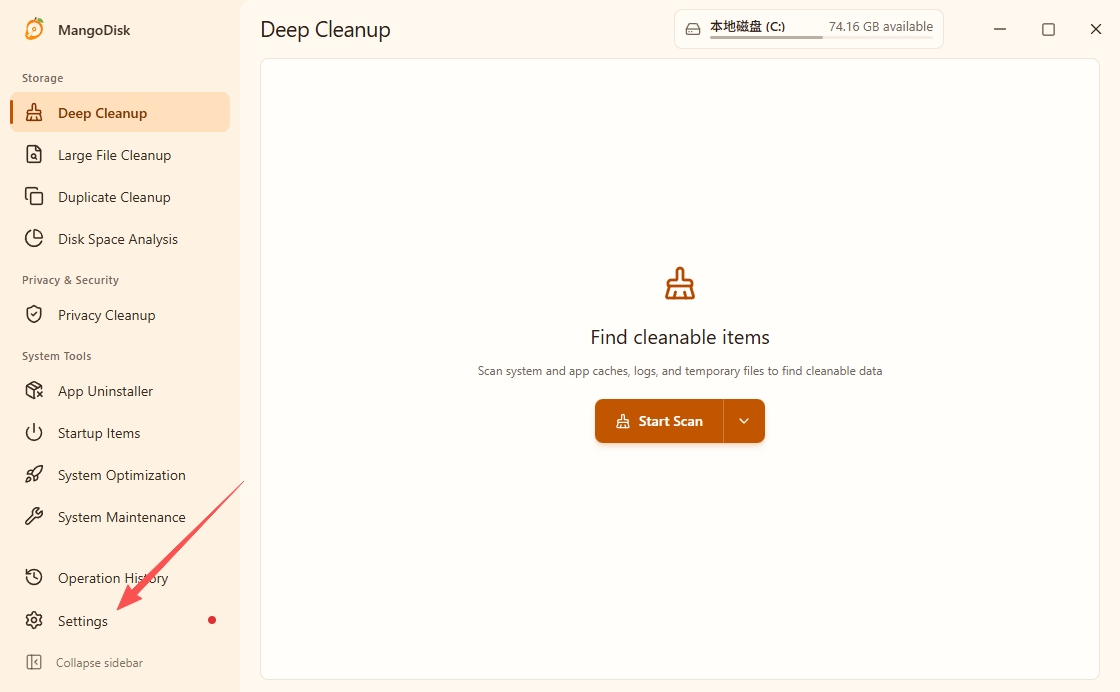Click the Settings gear icon
Image resolution: width=1120 pixels, height=692 pixels.
[34, 620]
